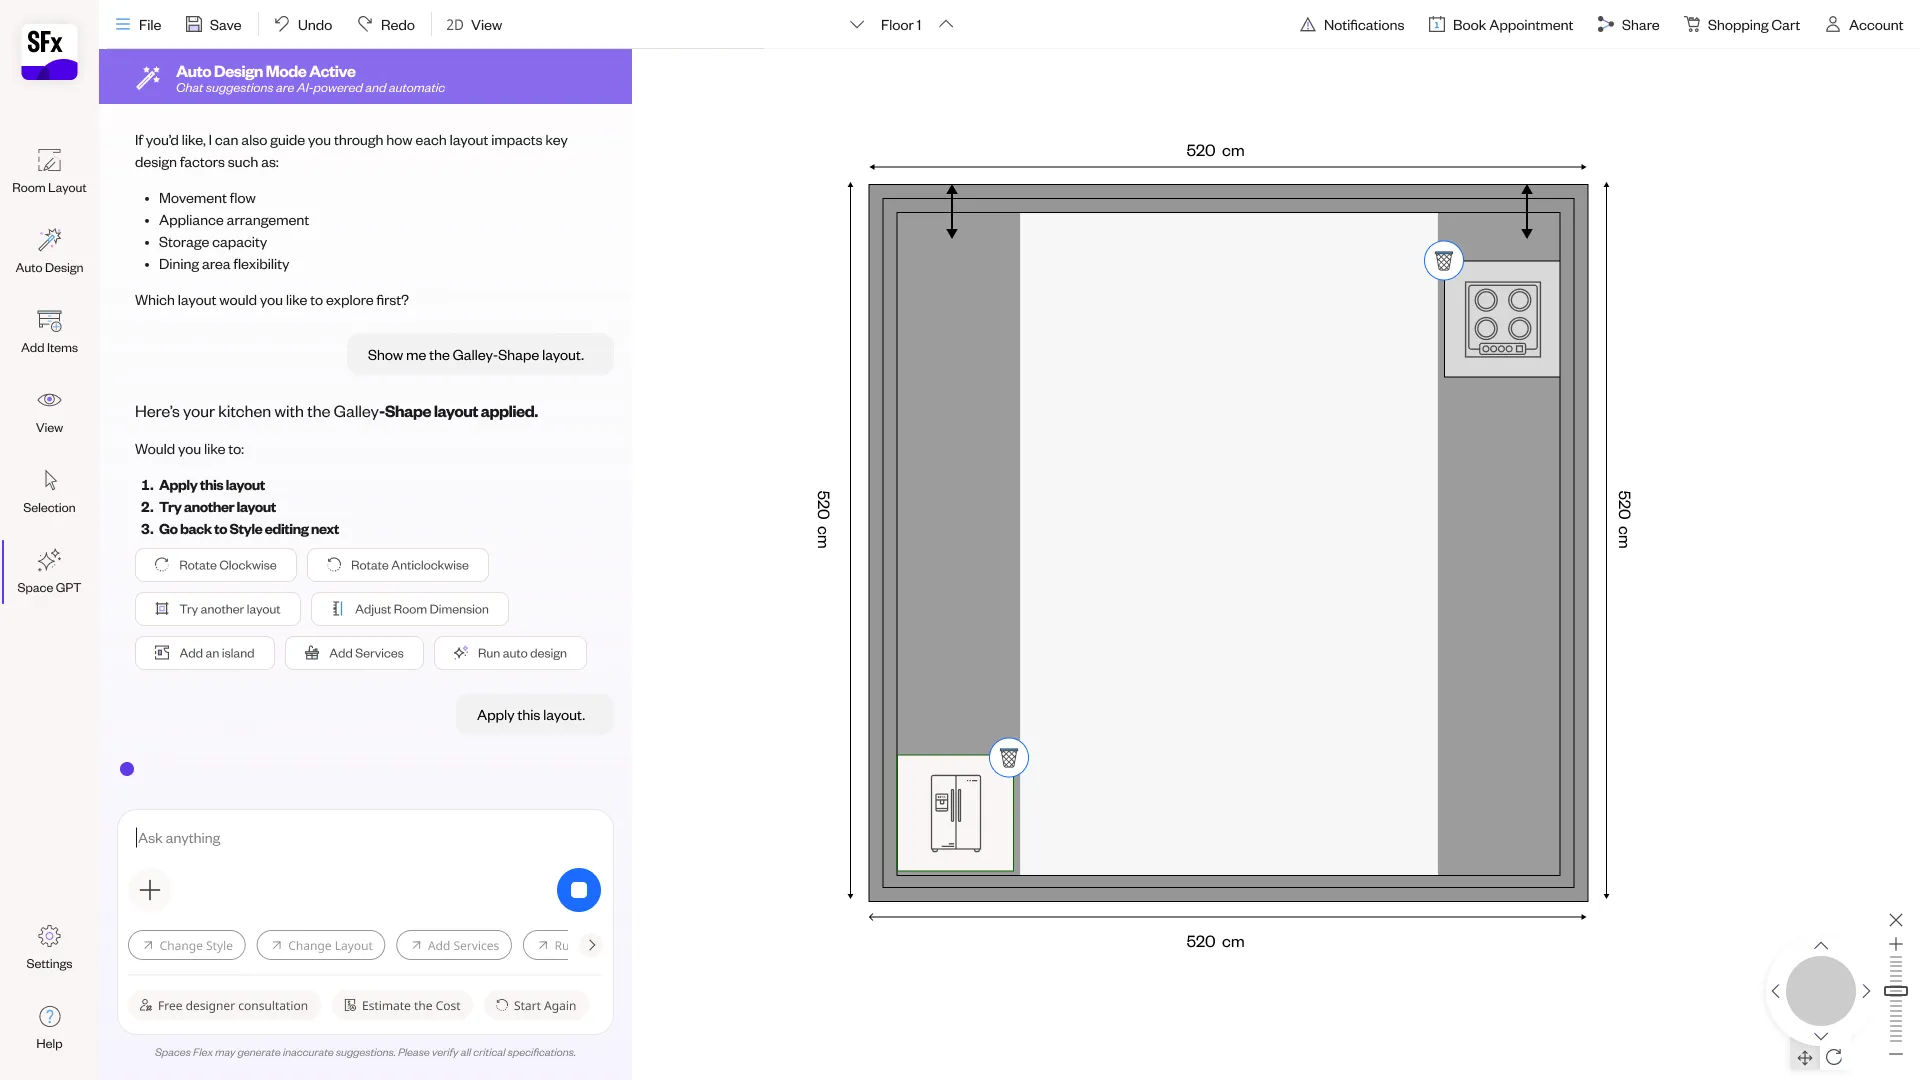Click the SFx logo
Image resolution: width=1920 pixels, height=1080 pixels.
point(49,53)
